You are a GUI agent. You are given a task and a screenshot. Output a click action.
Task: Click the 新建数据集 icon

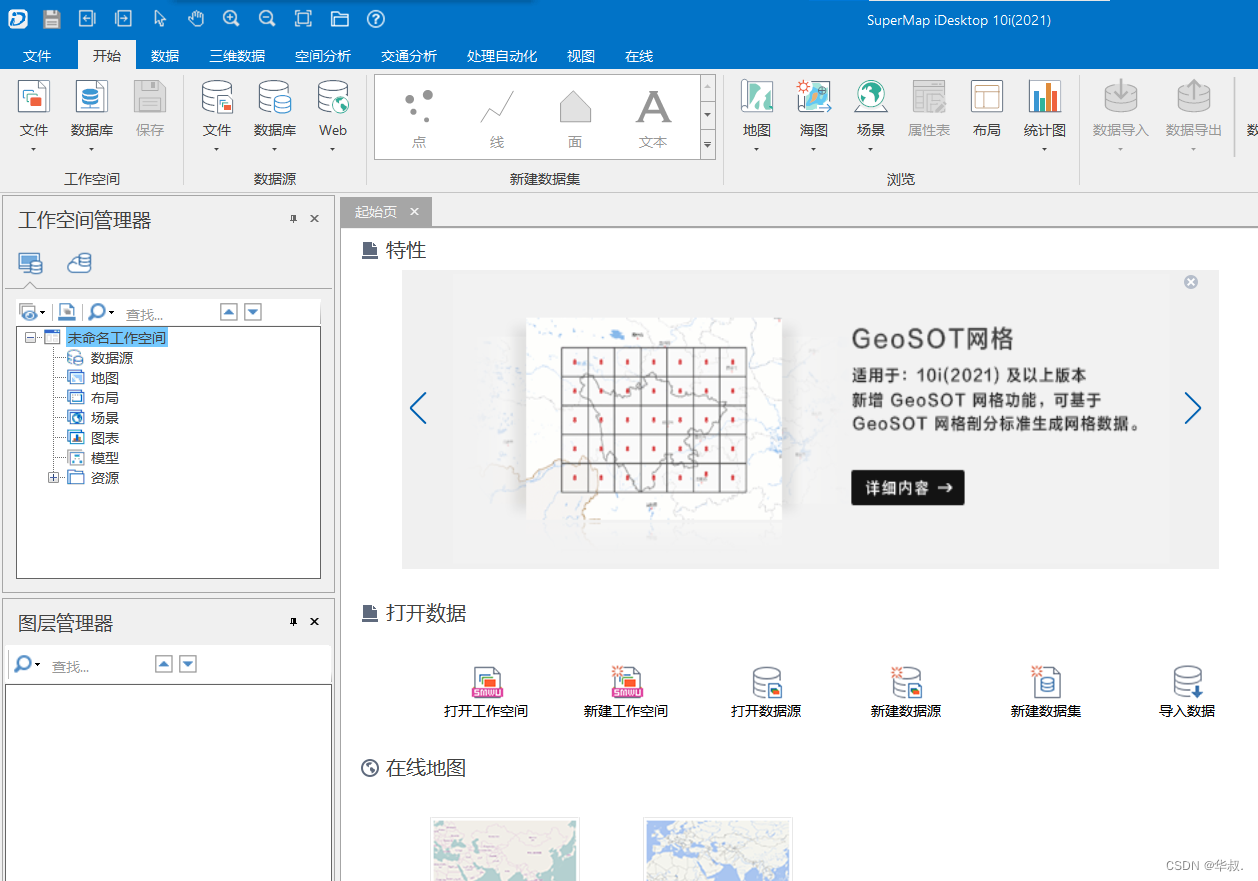tap(1046, 682)
